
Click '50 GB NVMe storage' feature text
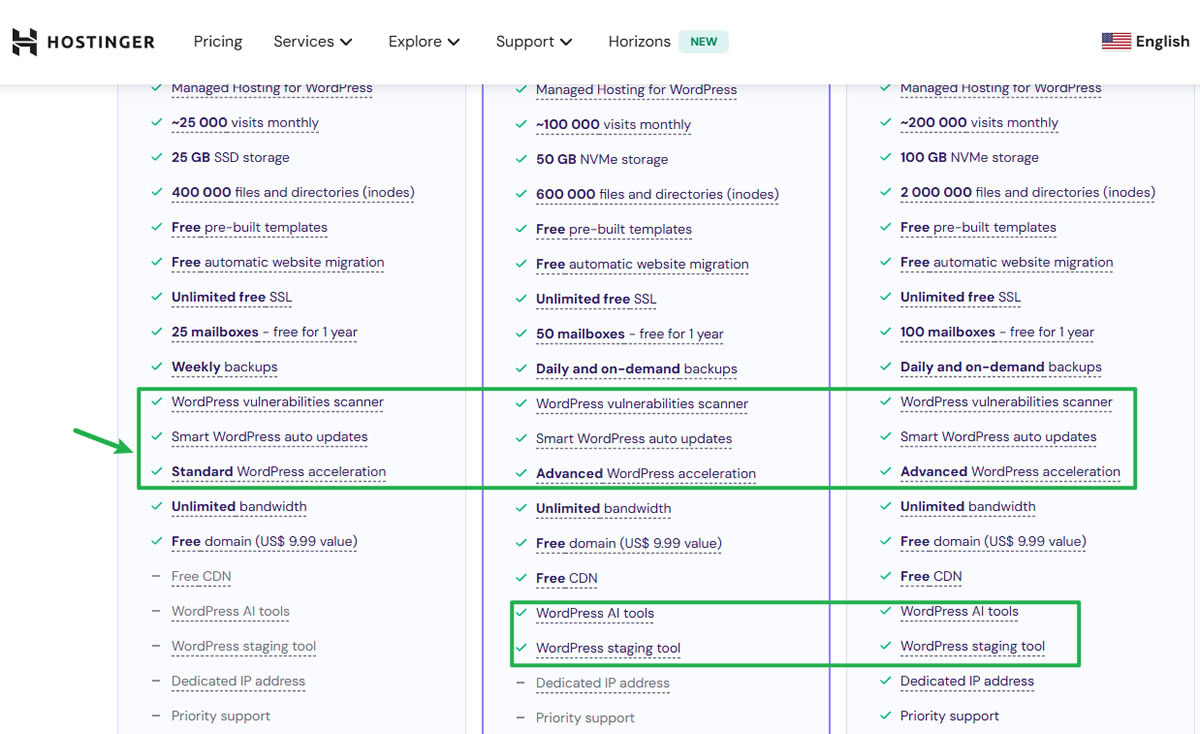click(x=602, y=160)
